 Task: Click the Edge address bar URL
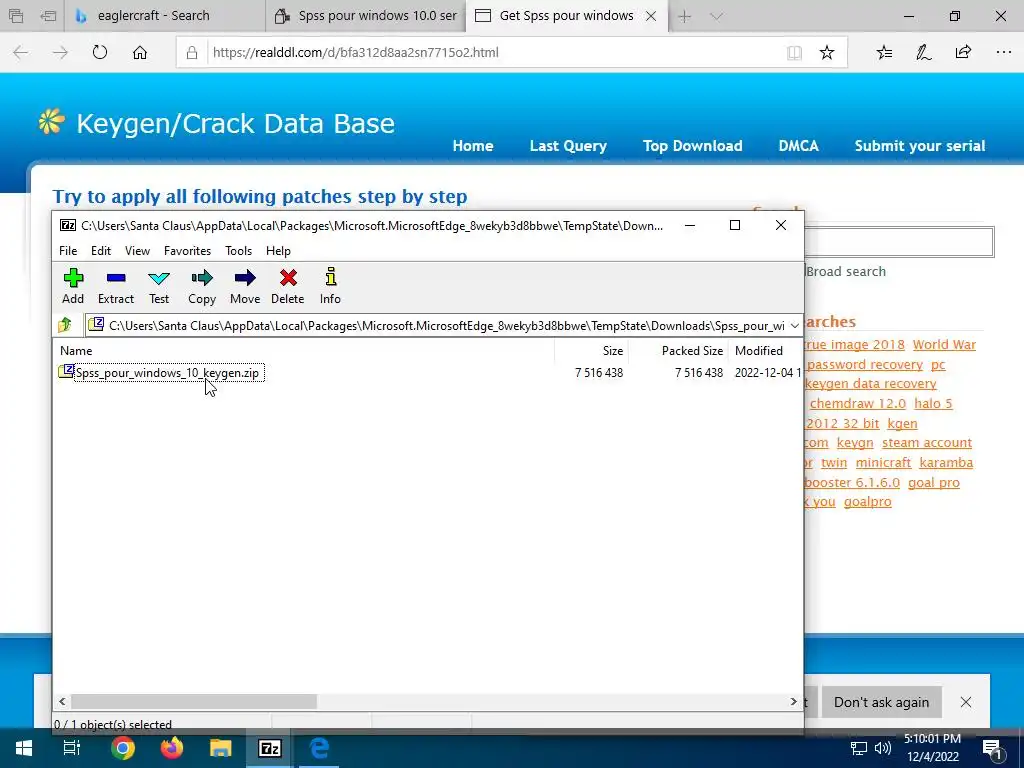tap(355, 52)
